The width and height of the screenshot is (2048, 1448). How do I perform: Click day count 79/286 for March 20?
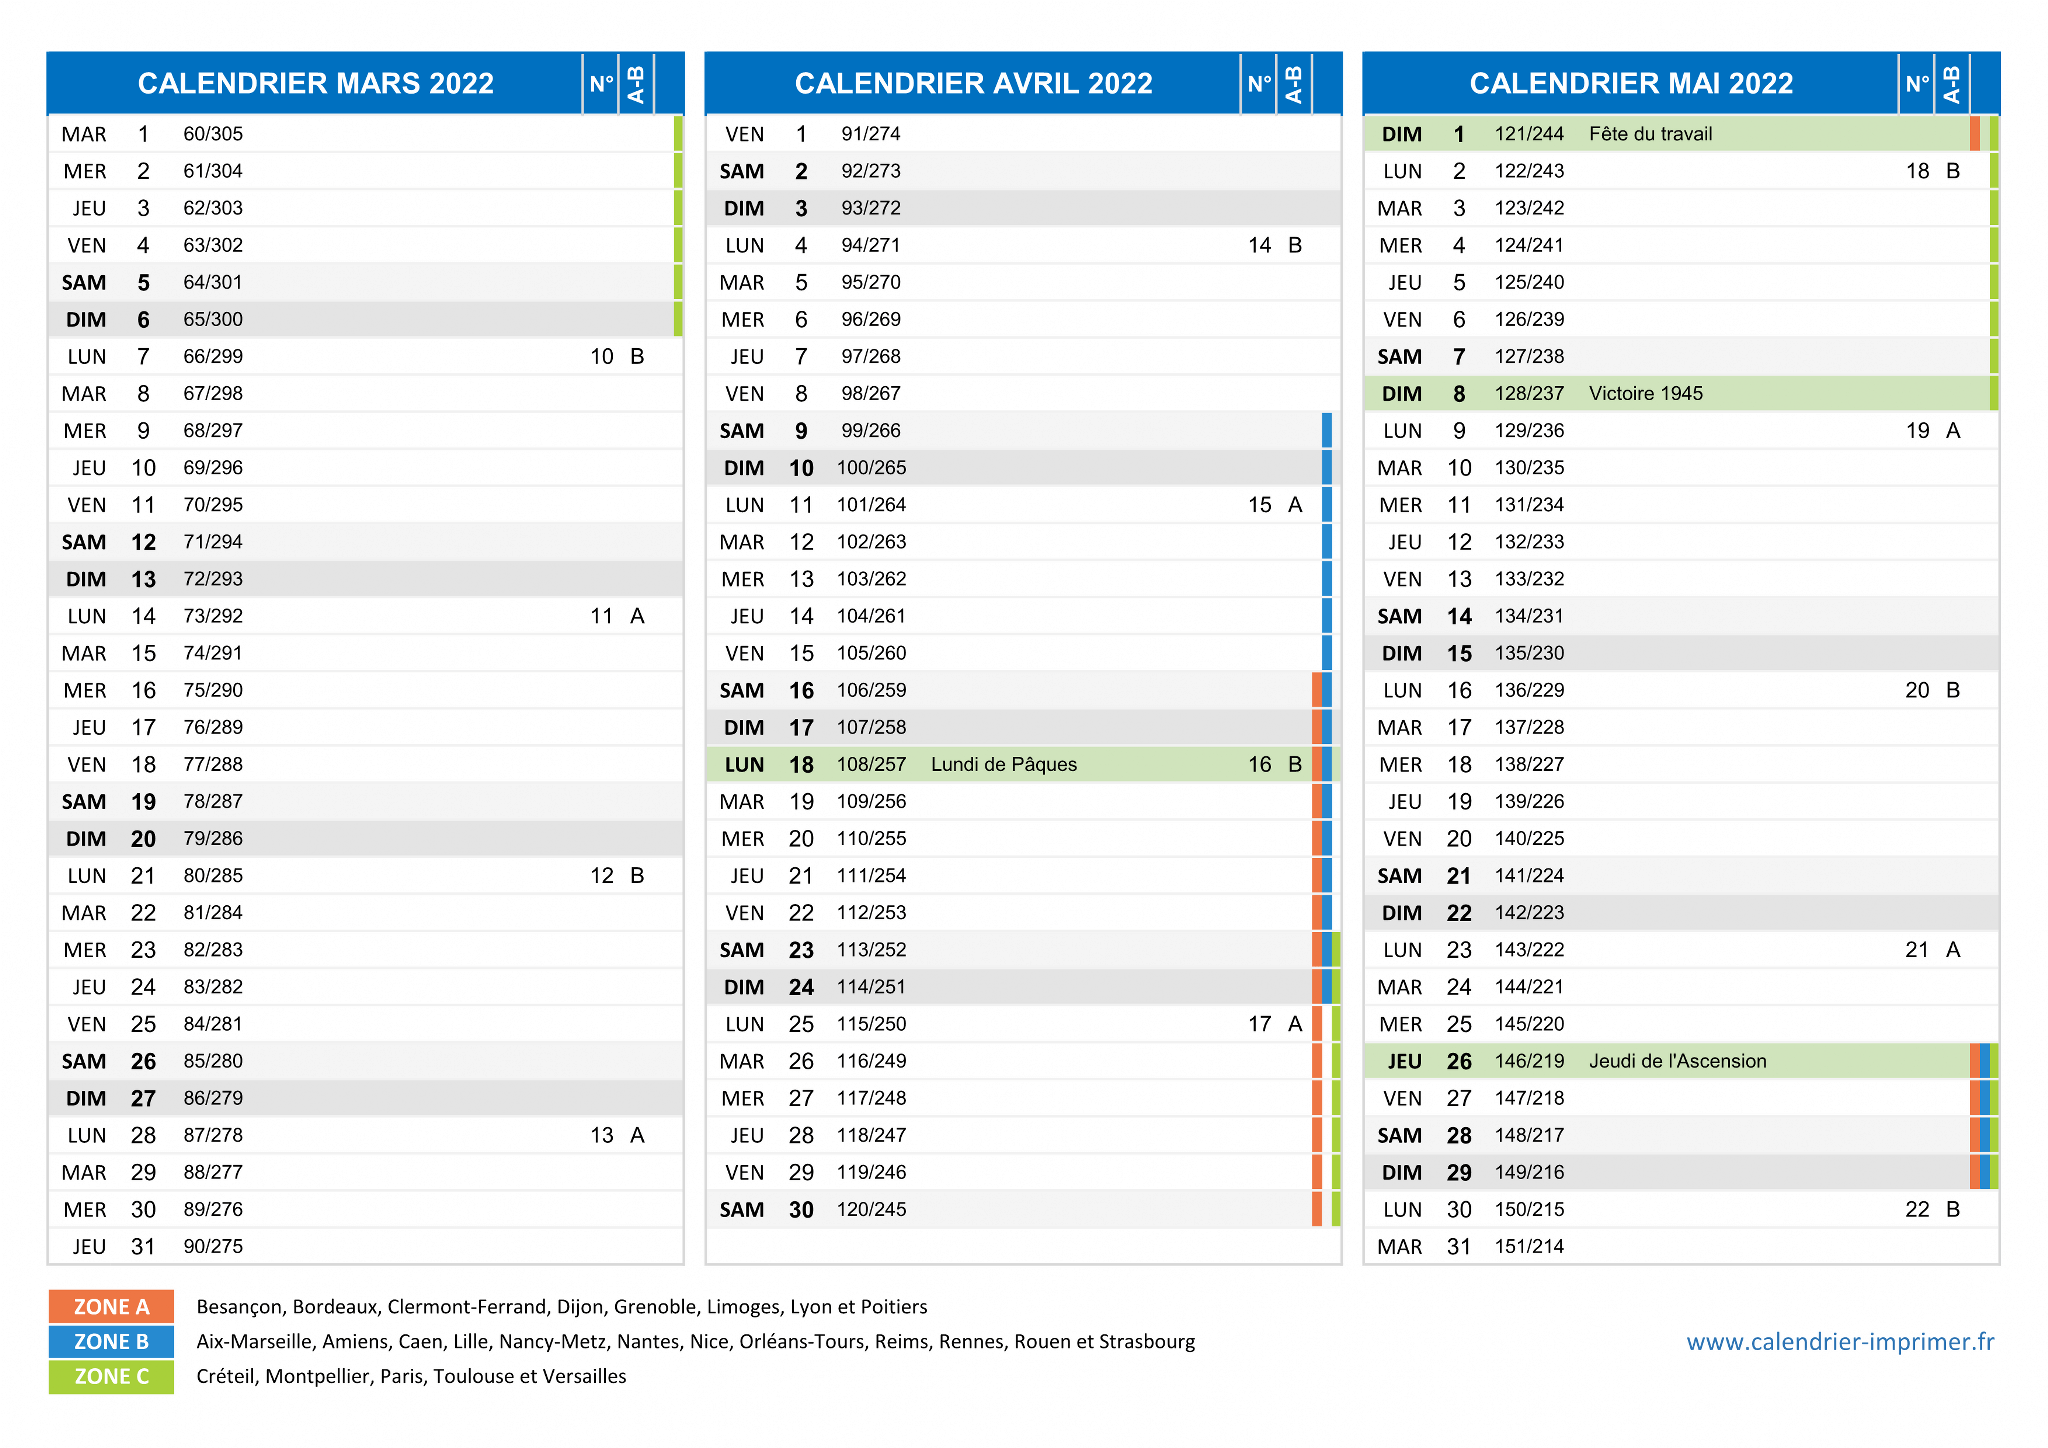coord(213,838)
